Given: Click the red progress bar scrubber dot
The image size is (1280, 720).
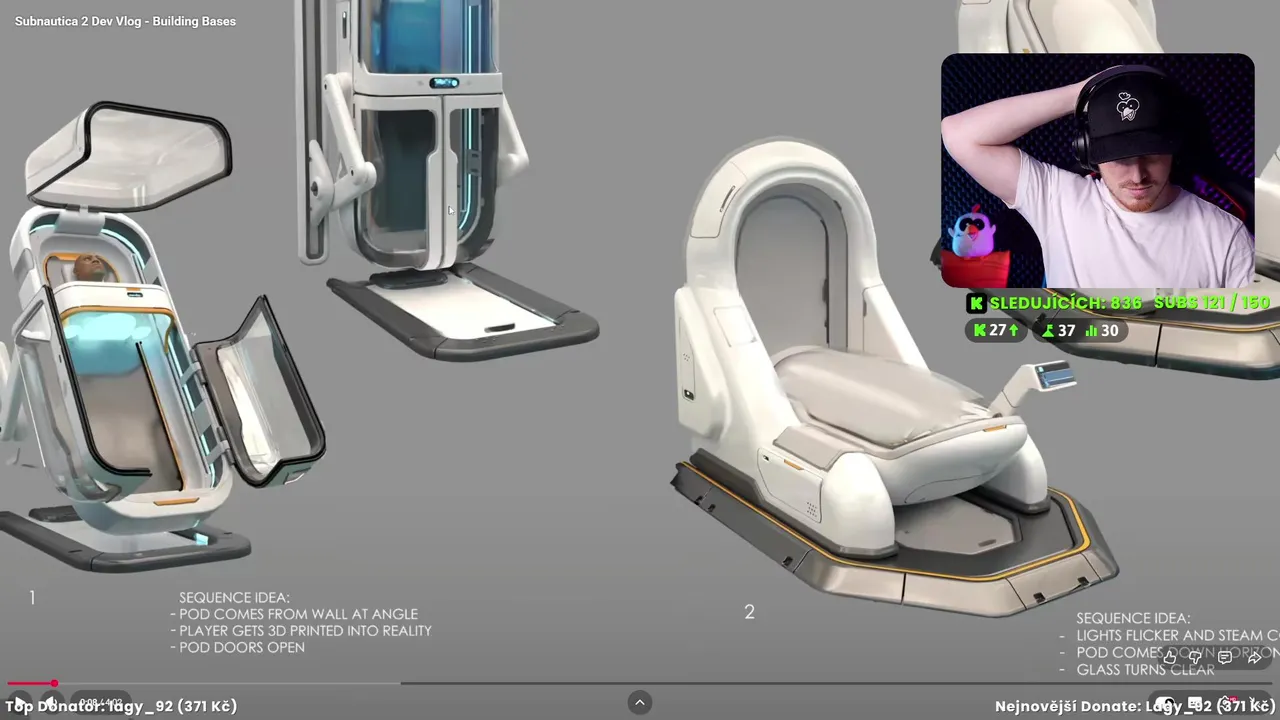Looking at the screenshot, I should 54,683.
